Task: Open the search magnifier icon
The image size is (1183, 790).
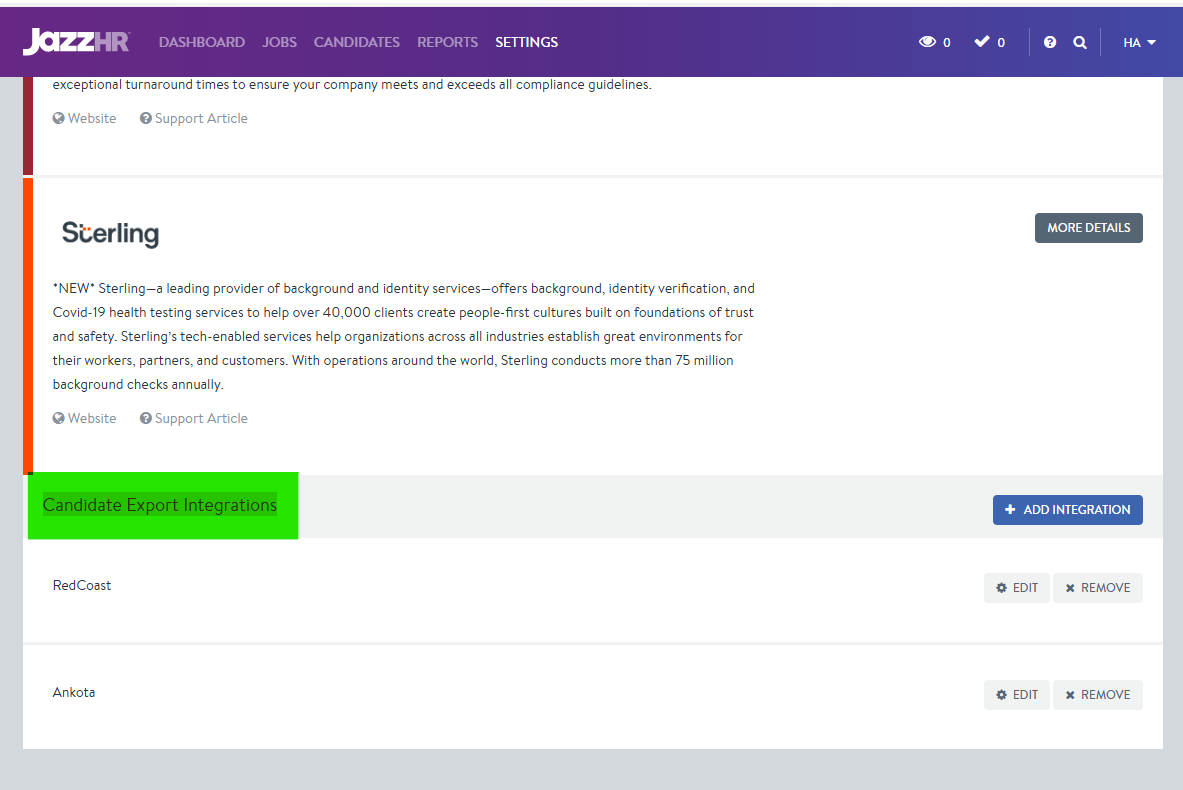Action: click(1080, 42)
